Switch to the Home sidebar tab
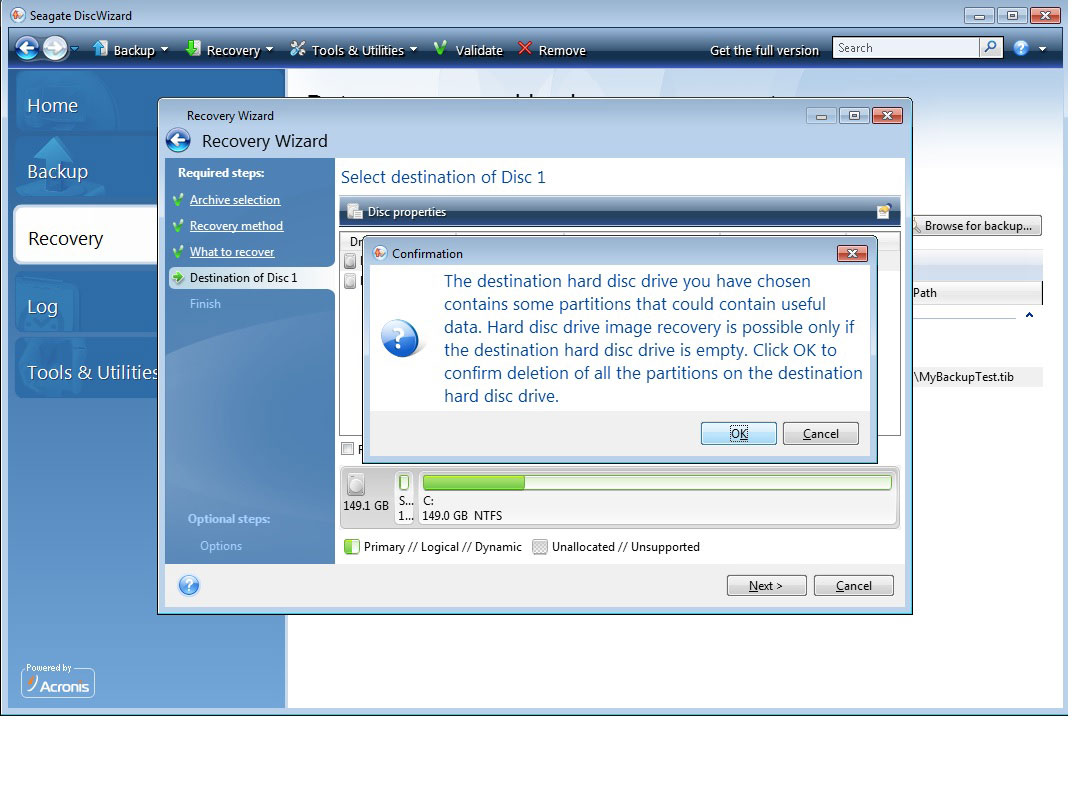Viewport: 1078px width, 809px height. click(52, 106)
